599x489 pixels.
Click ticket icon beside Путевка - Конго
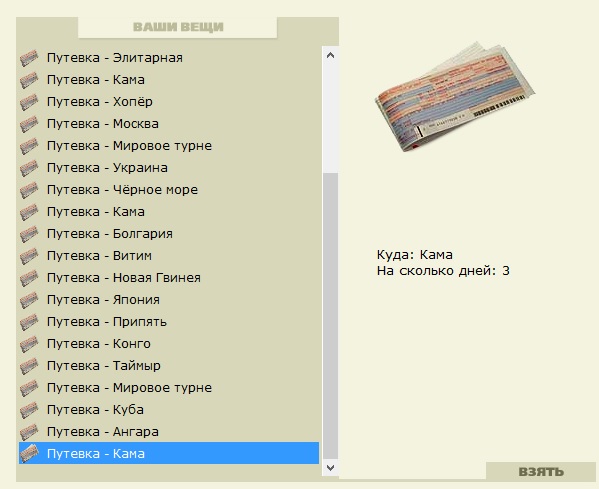tap(29, 344)
